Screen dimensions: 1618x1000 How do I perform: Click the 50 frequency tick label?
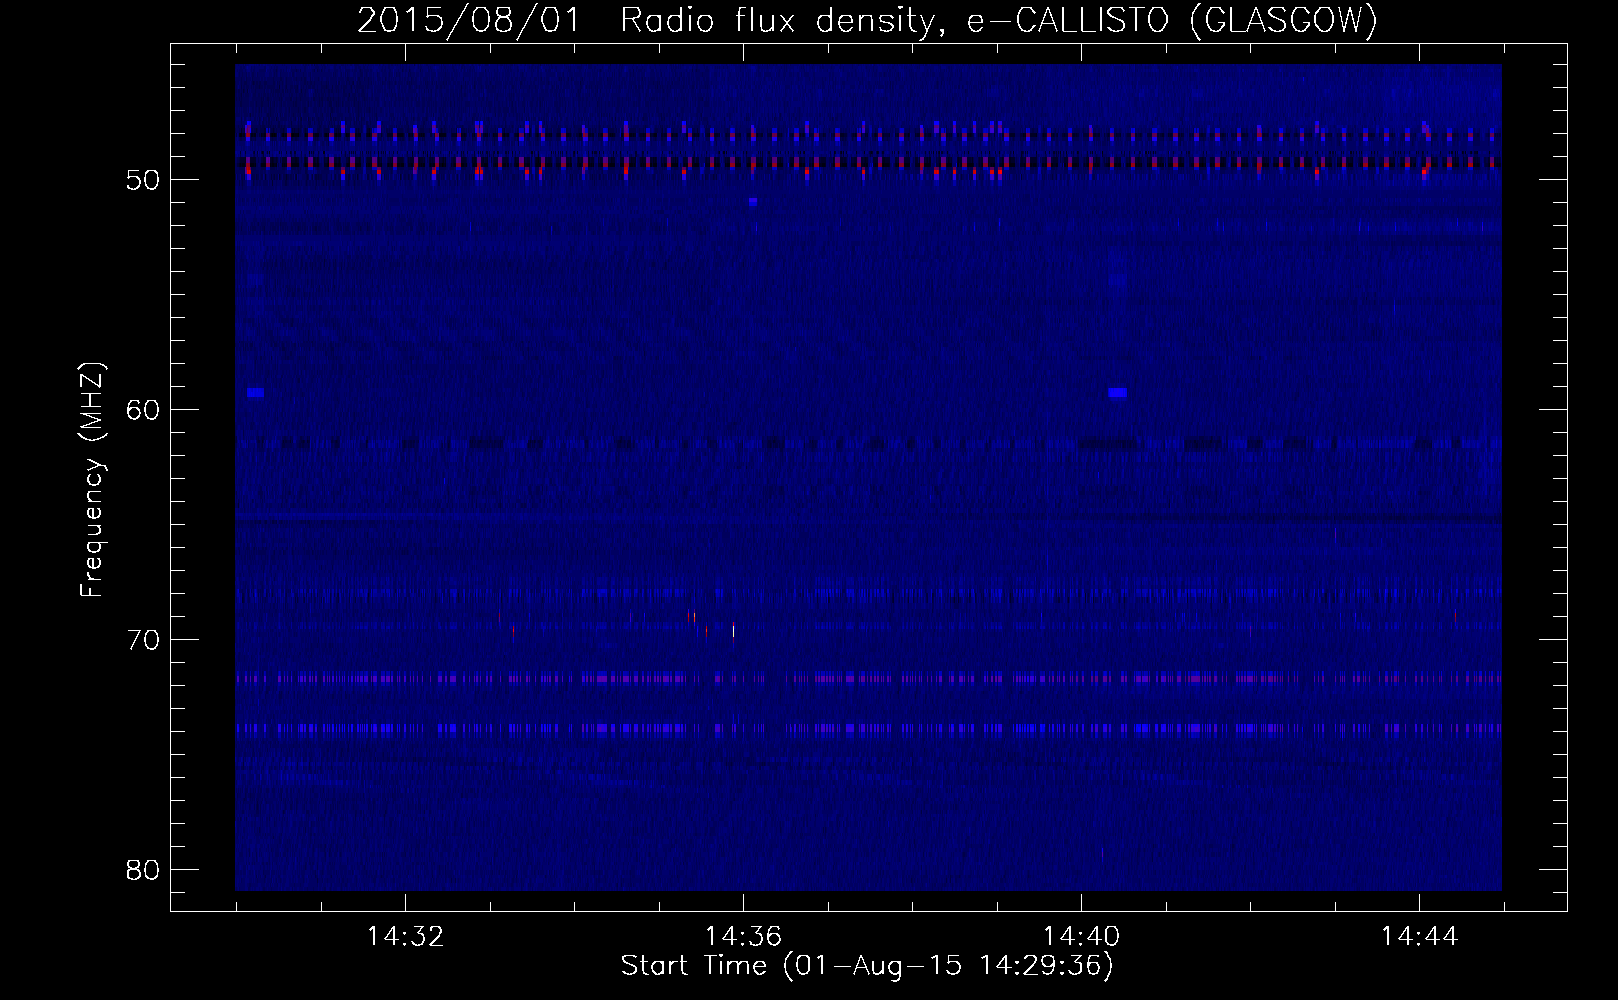pos(143,180)
